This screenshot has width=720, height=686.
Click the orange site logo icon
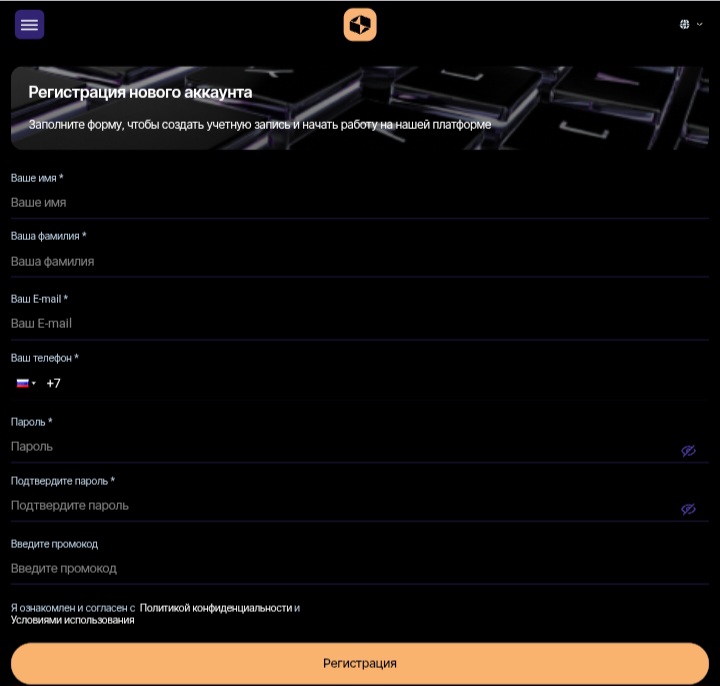tap(360, 25)
